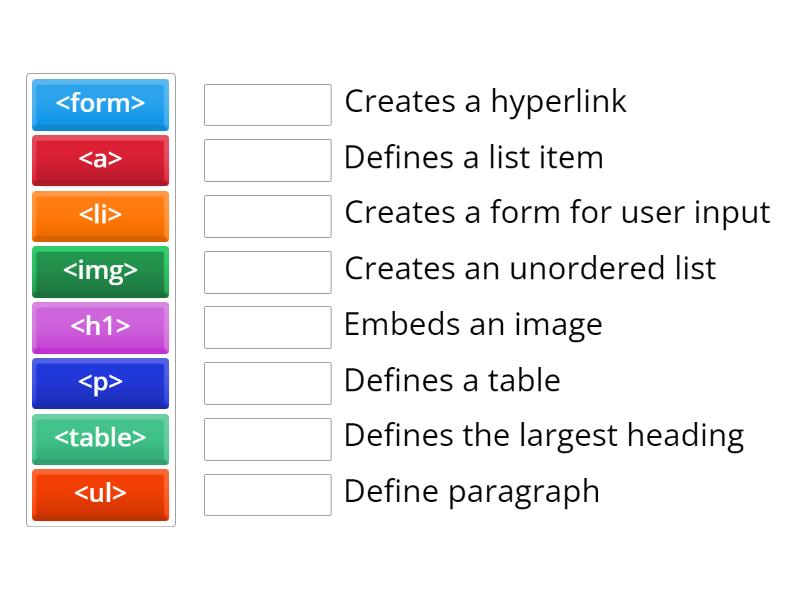Click the tile list panel on the left
This screenshot has width=800, height=600.
[100, 300]
